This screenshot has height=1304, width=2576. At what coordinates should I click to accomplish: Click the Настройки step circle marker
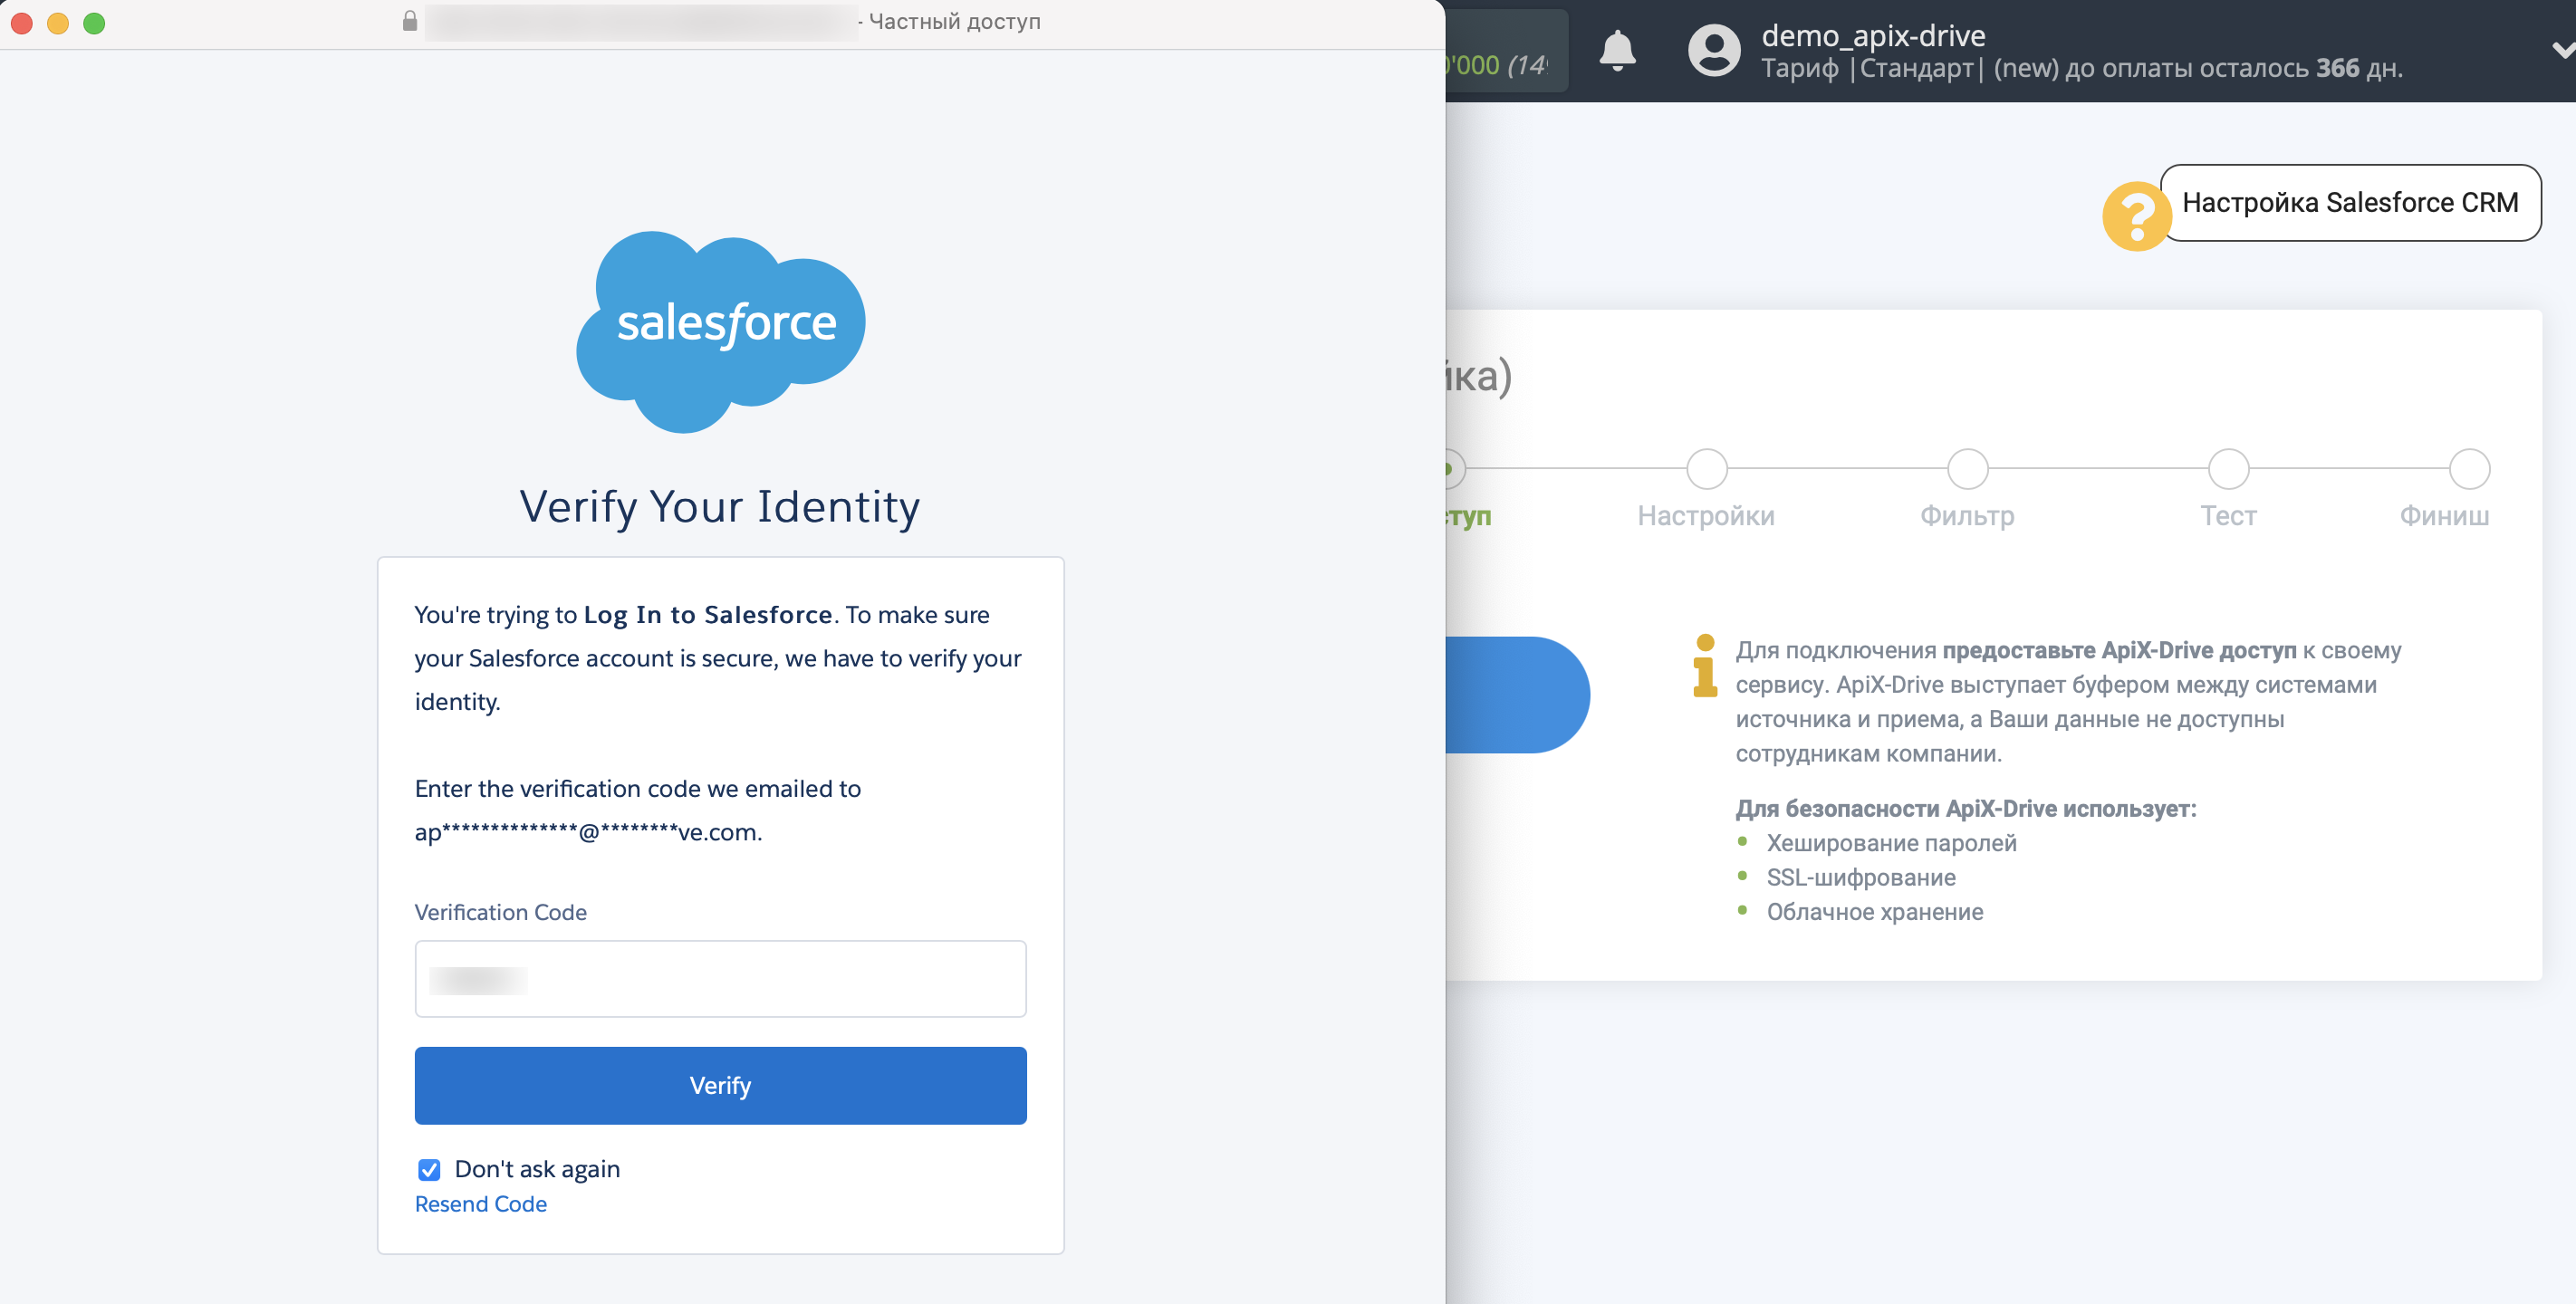1707,468
